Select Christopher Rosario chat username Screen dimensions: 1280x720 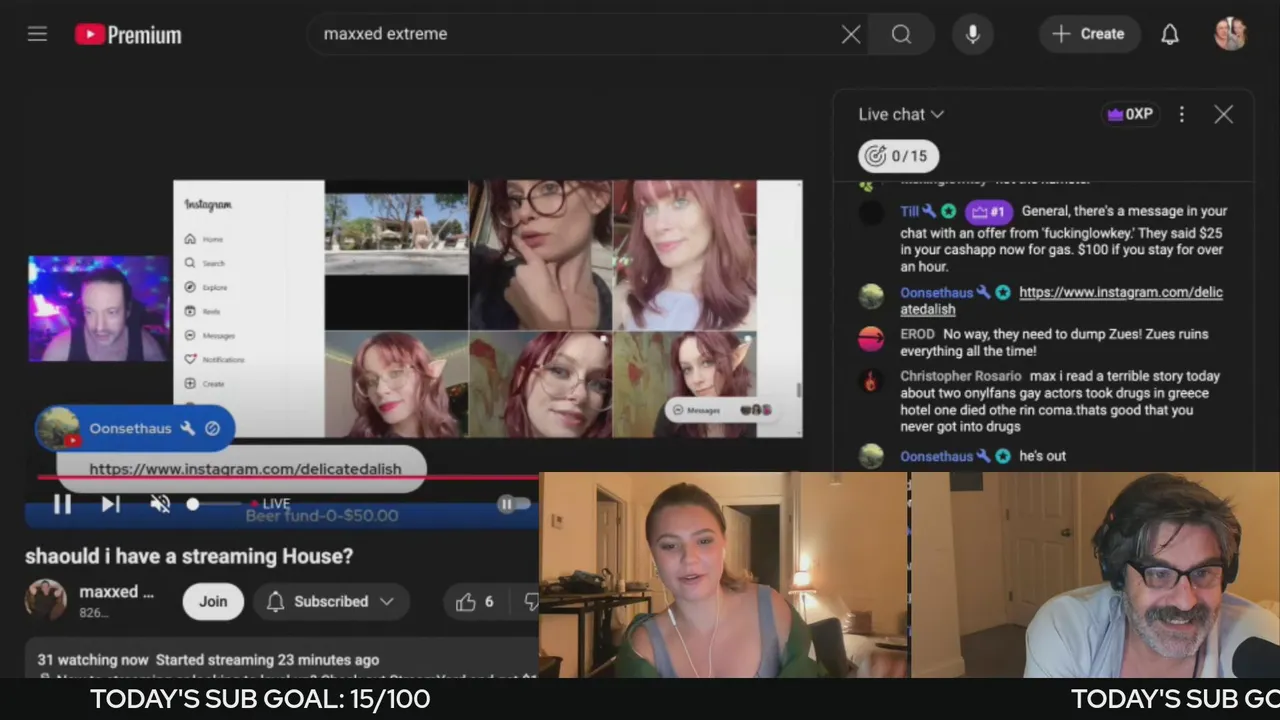coord(961,376)
